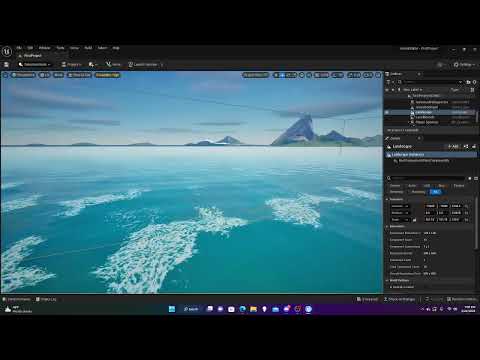Open the Edit menu
Screen dimensions: 480x360
click(30, 48)
